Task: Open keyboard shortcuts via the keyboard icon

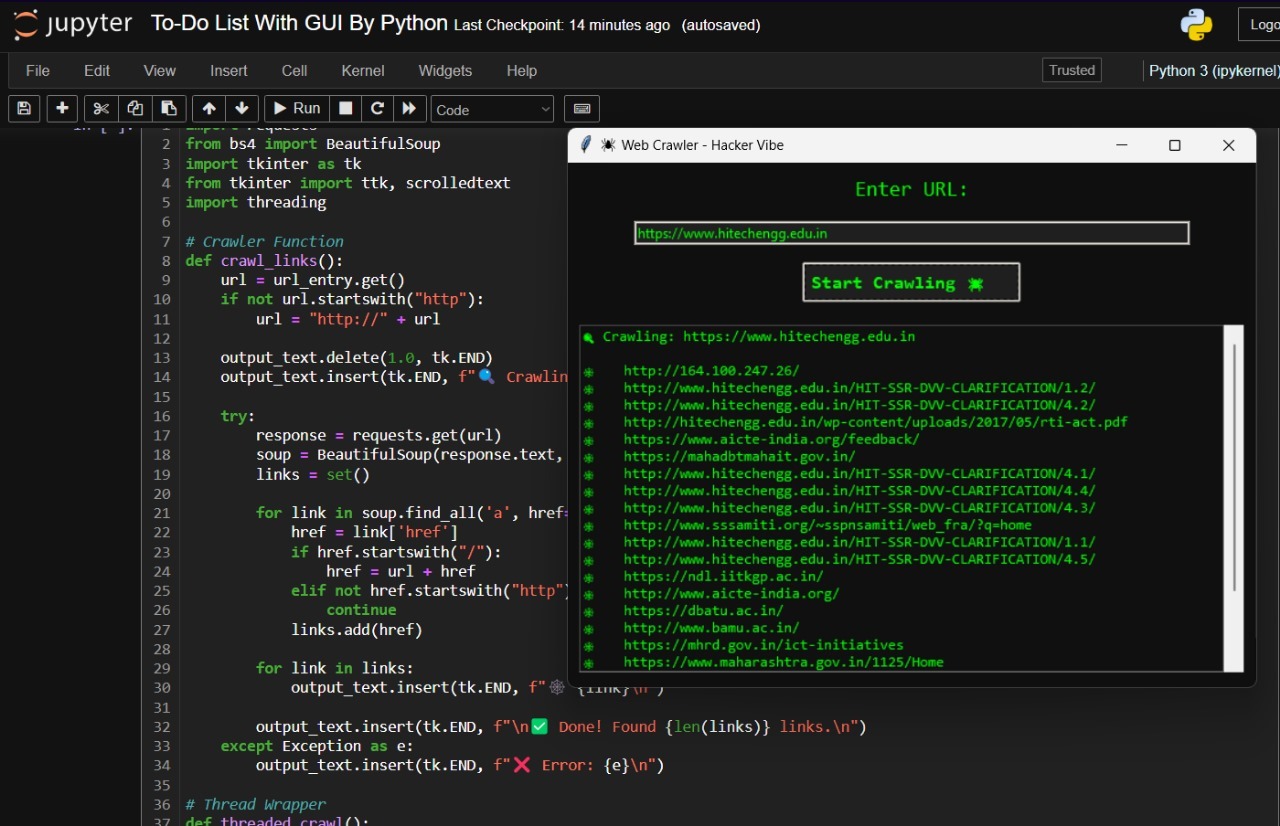Action: (581, 108)
